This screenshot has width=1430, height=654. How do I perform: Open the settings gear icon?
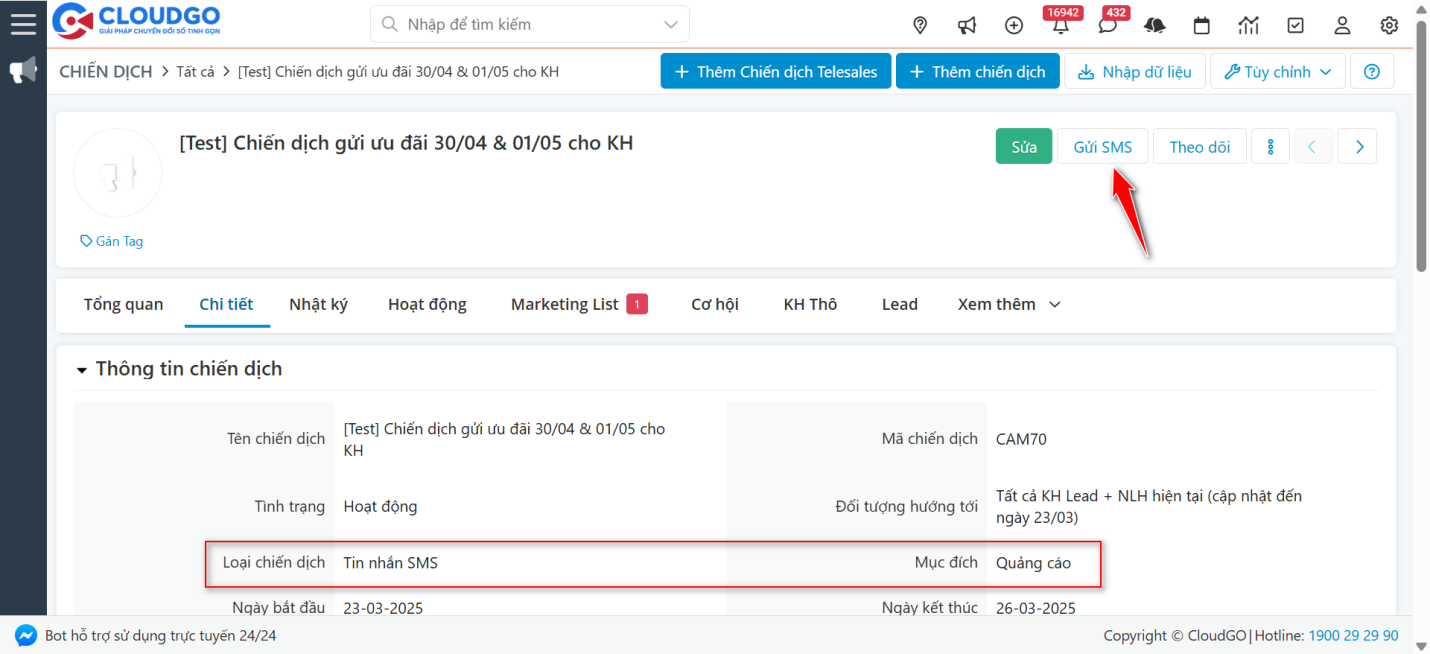[x=1389, y=25]
